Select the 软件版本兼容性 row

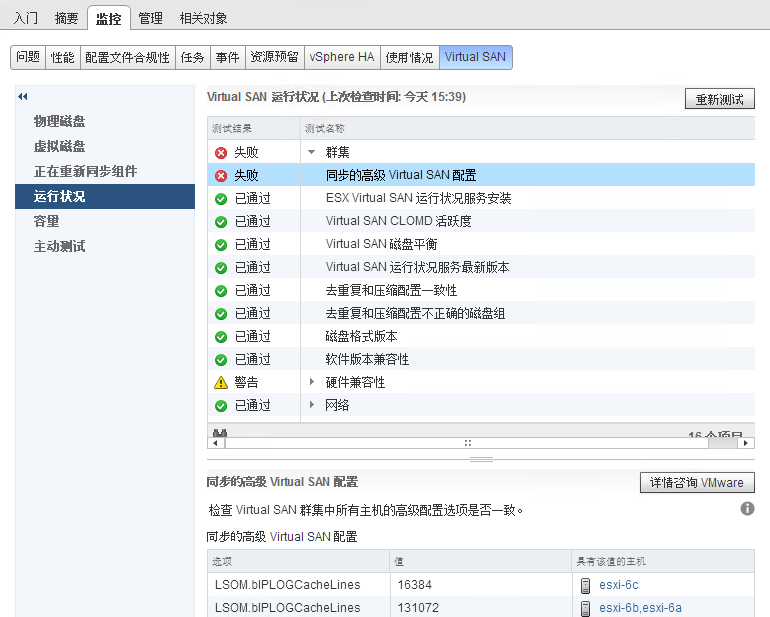click(x=481, y=359)
